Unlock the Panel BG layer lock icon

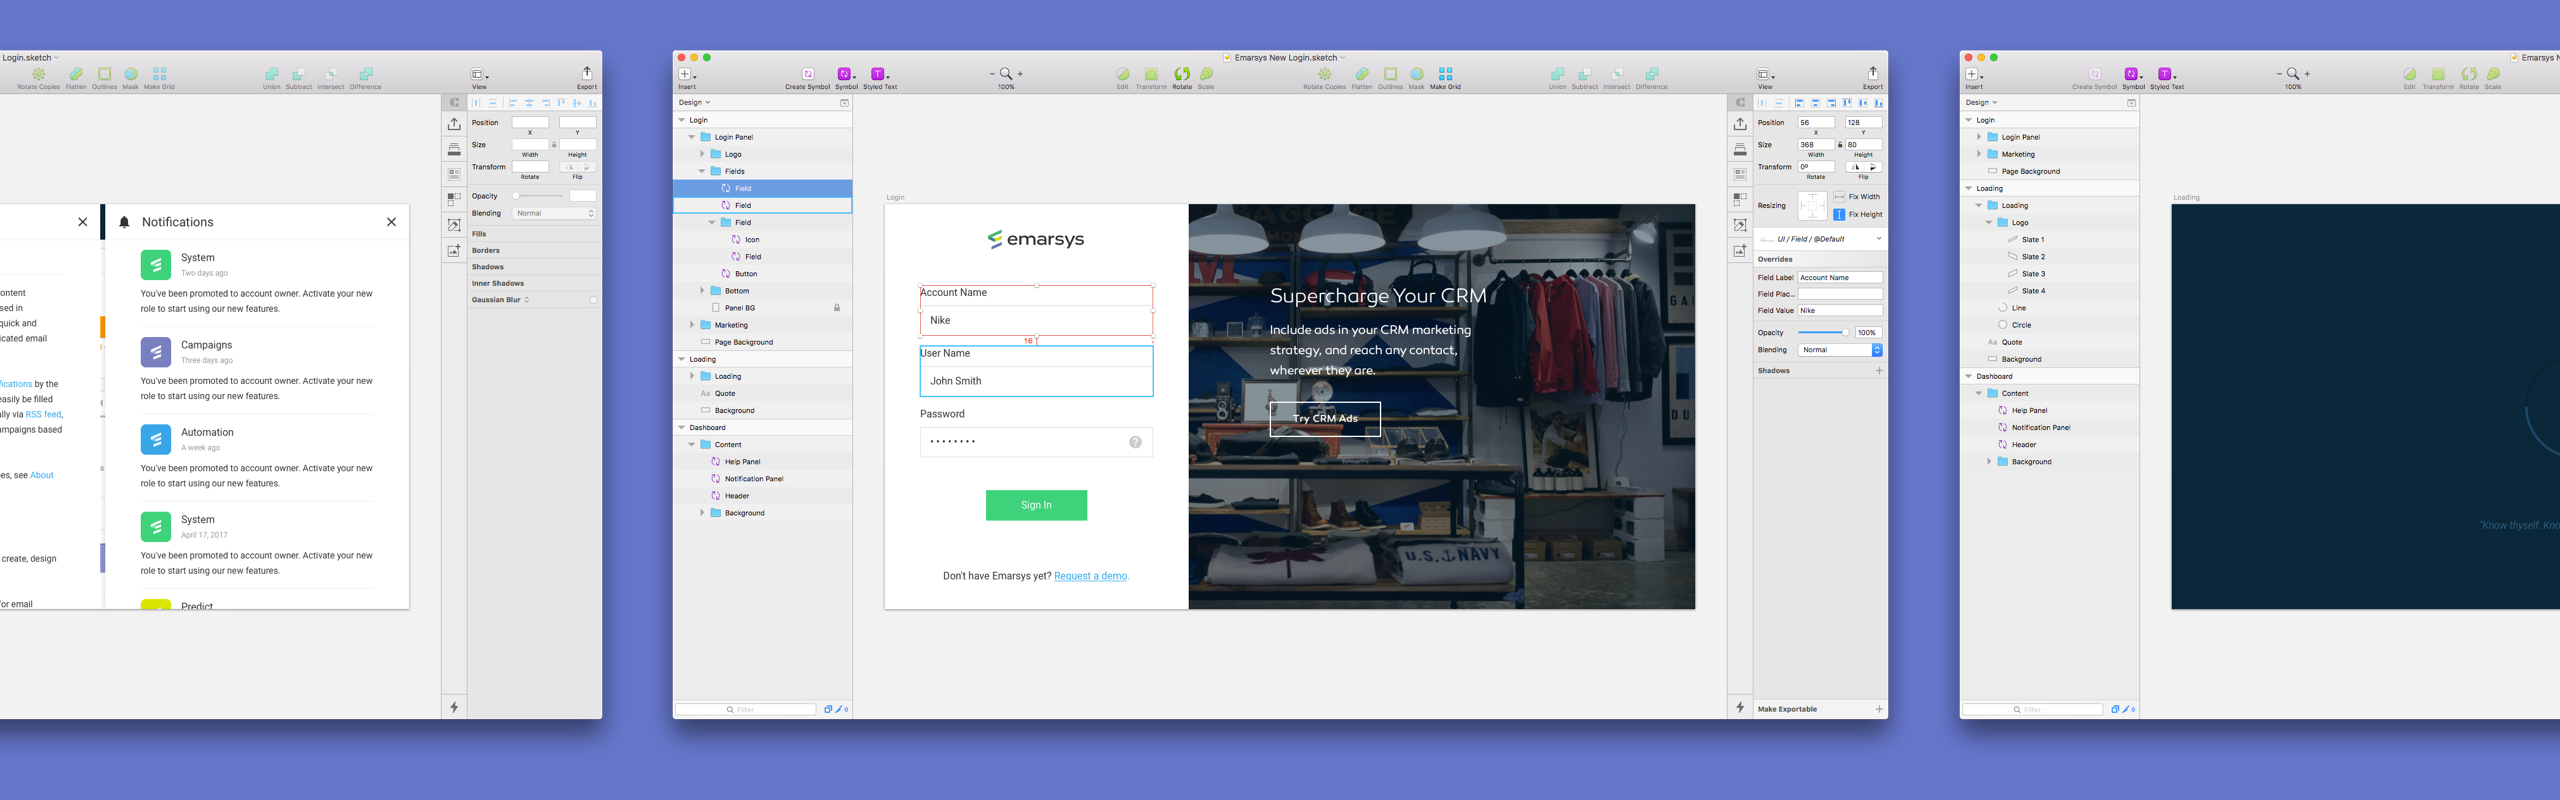pos(837,308)
